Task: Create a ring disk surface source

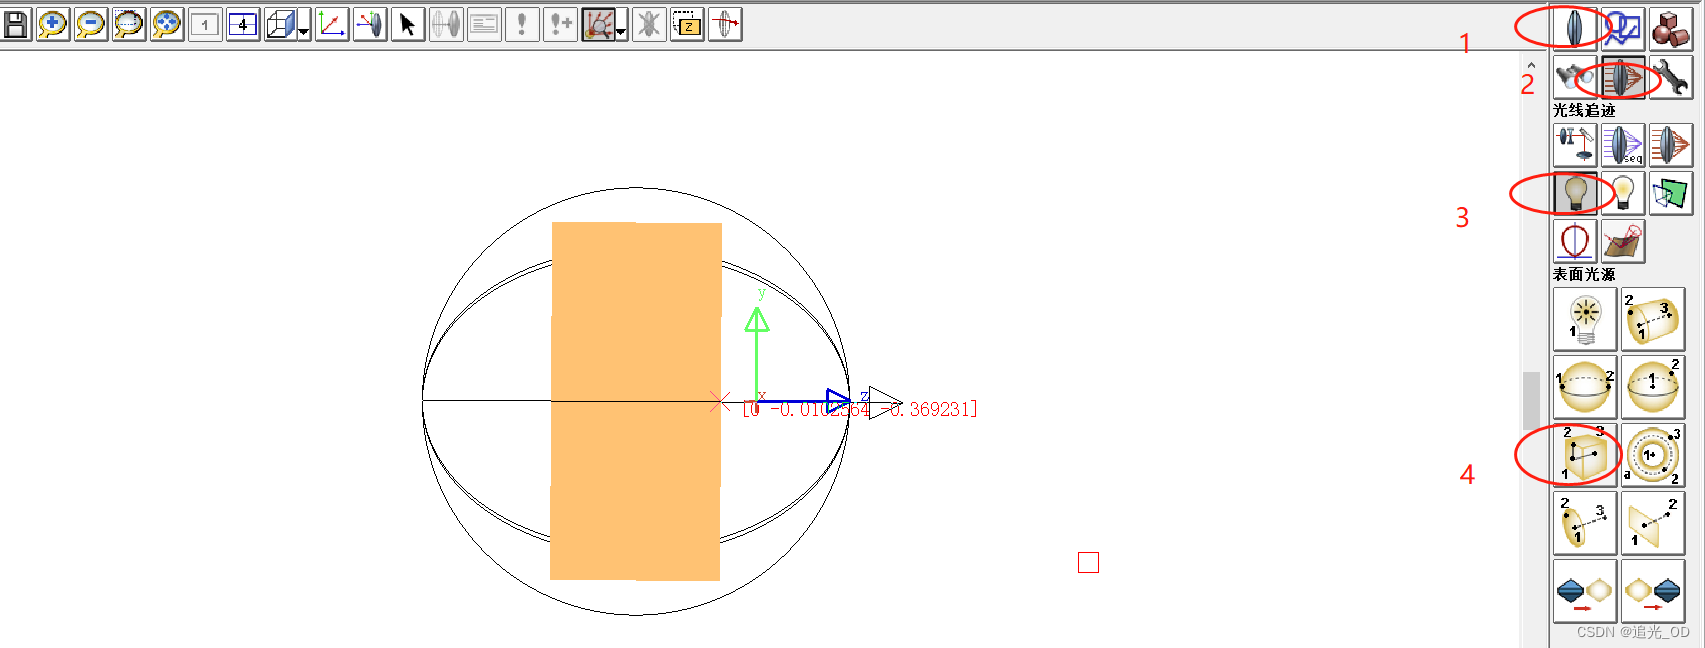Action: 1653,455
